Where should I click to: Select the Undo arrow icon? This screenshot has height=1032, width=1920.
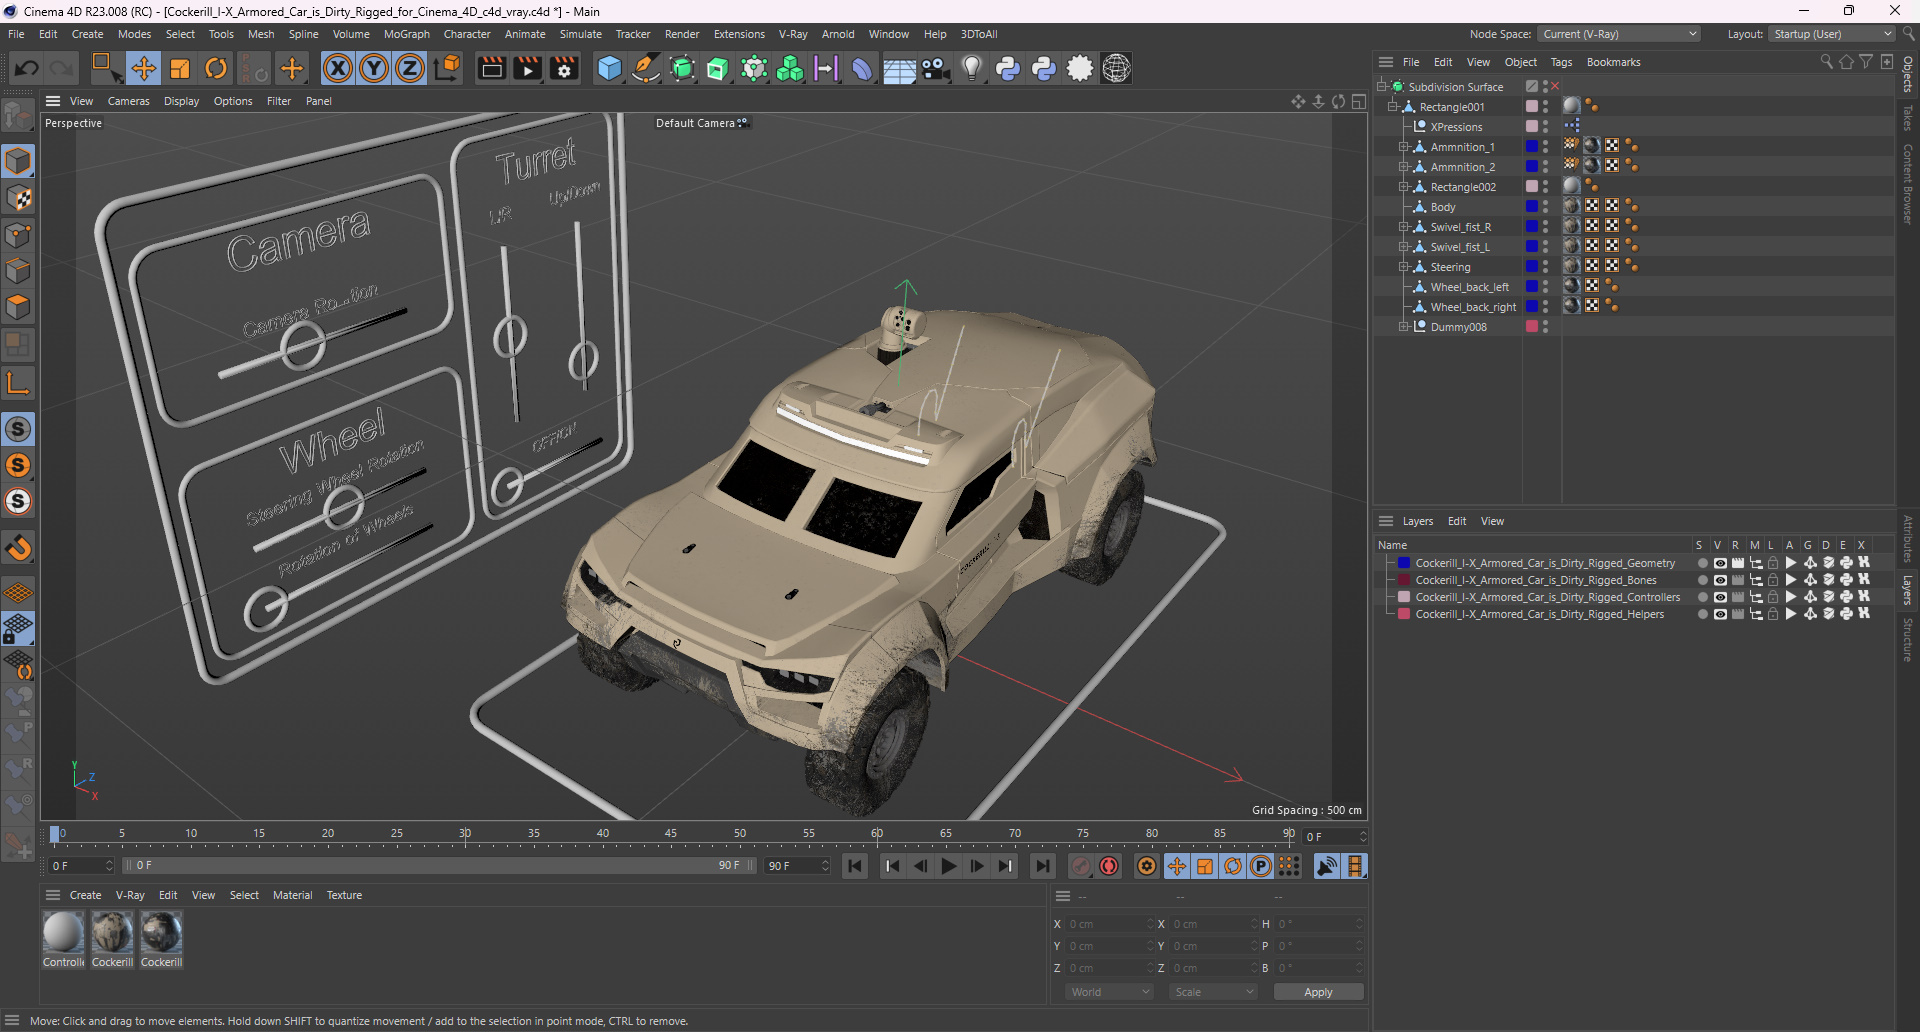pos(27,68)
